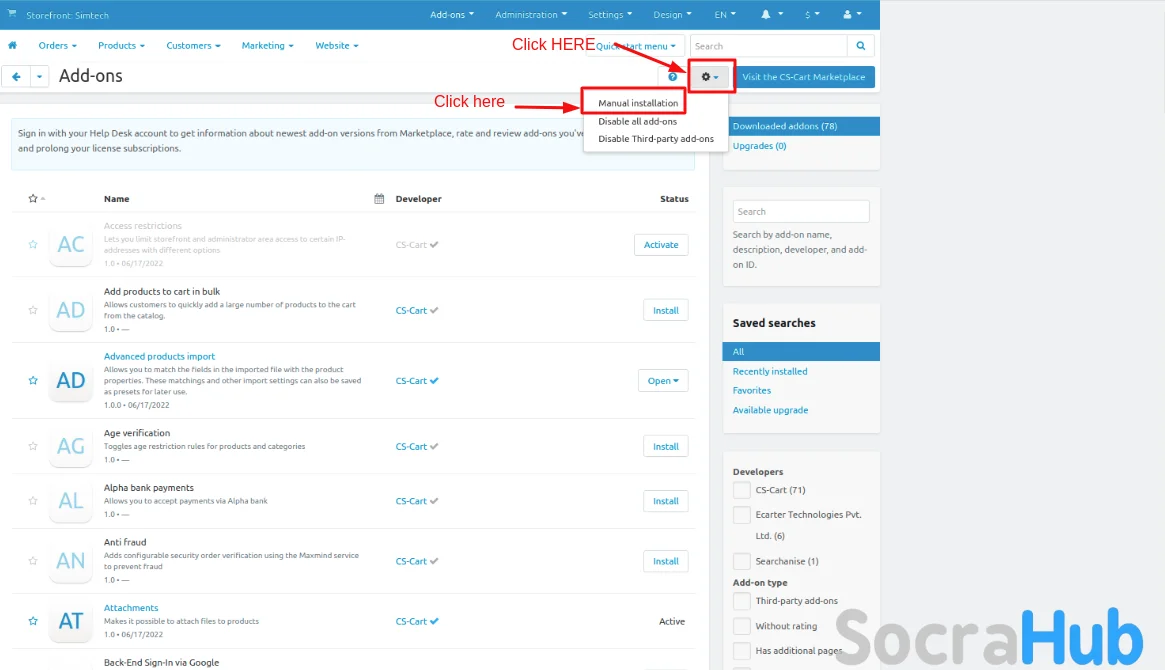
Task: Favorite the Age verification add-on
Action: [x=33, y=446]
